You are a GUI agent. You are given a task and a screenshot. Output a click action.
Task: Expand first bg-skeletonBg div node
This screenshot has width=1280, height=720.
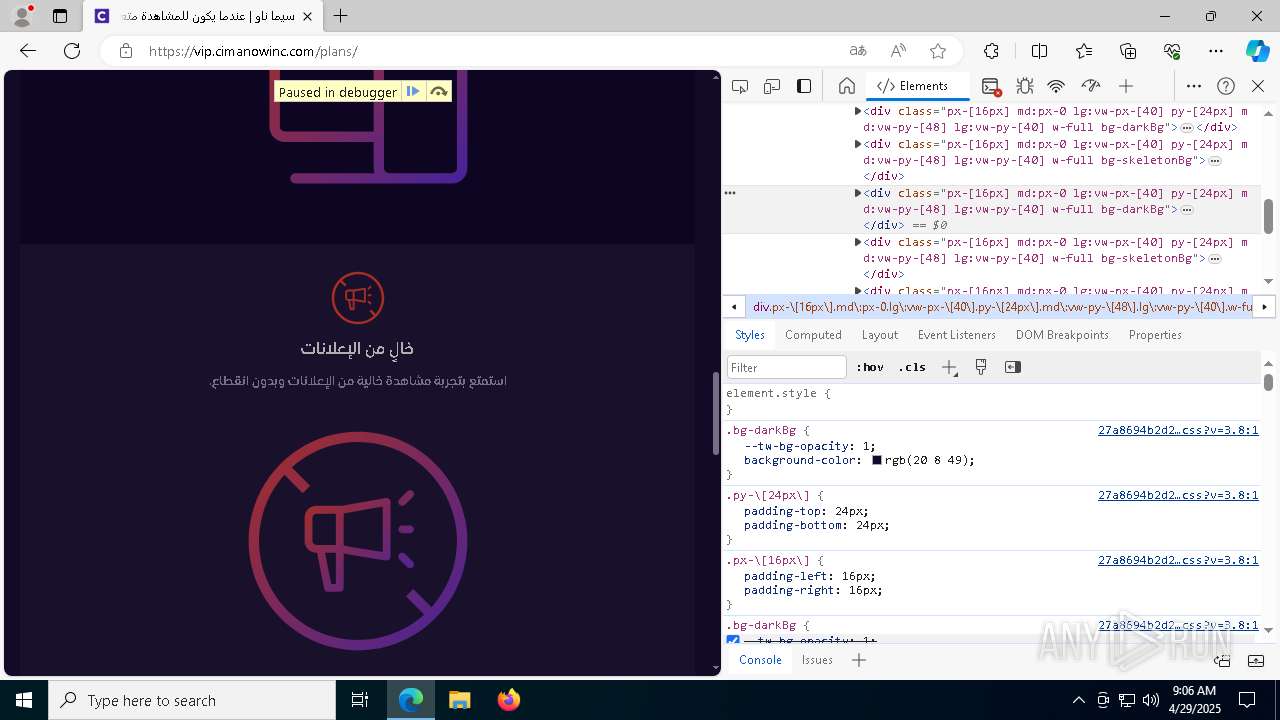click(858, 144)
